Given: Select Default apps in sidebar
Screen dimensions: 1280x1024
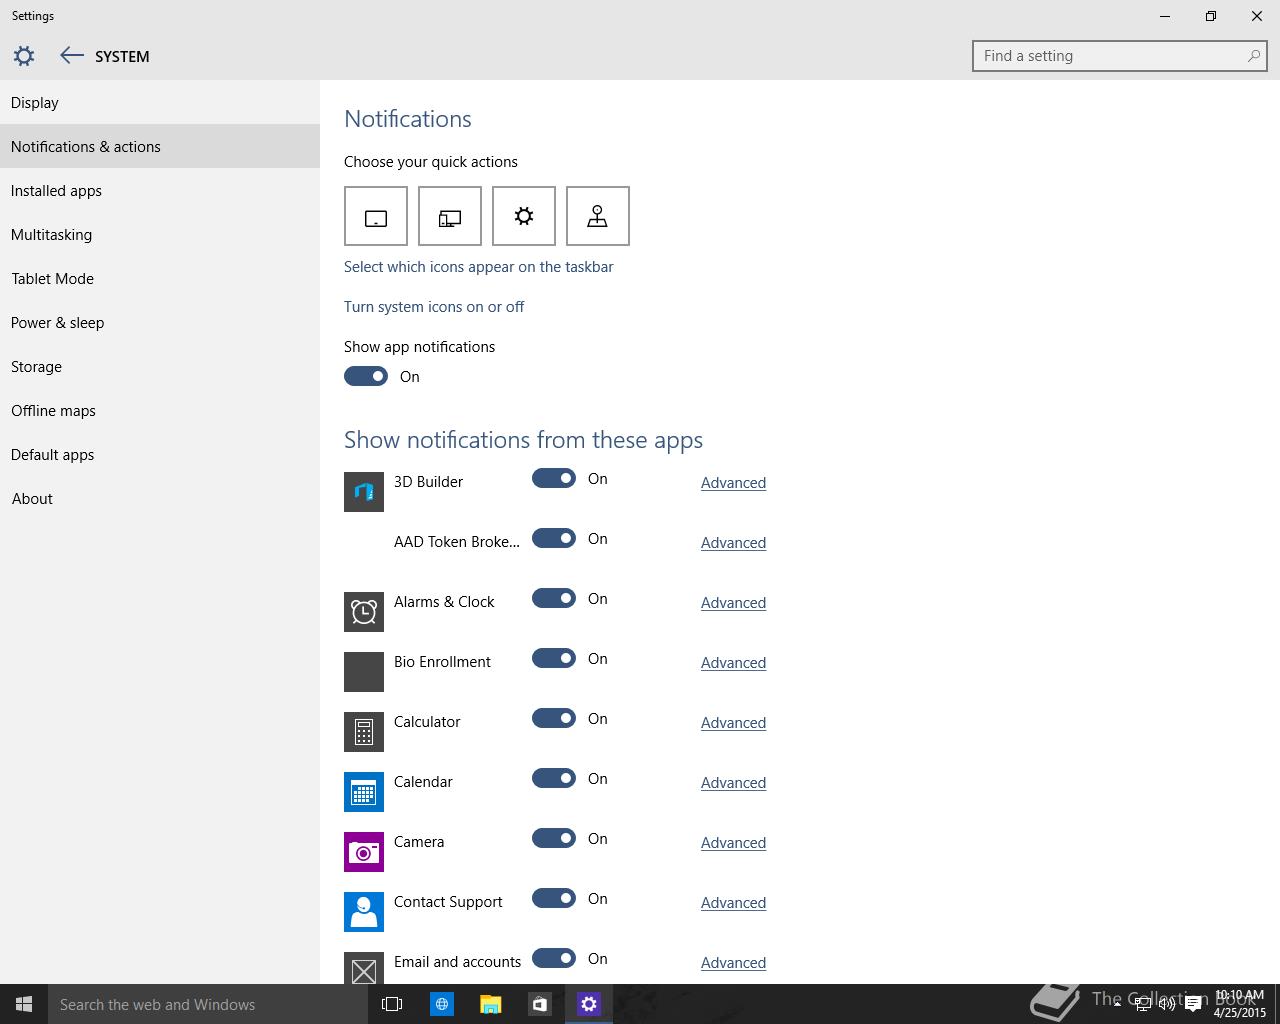Looking at the screenshot, I should [160, 454].
